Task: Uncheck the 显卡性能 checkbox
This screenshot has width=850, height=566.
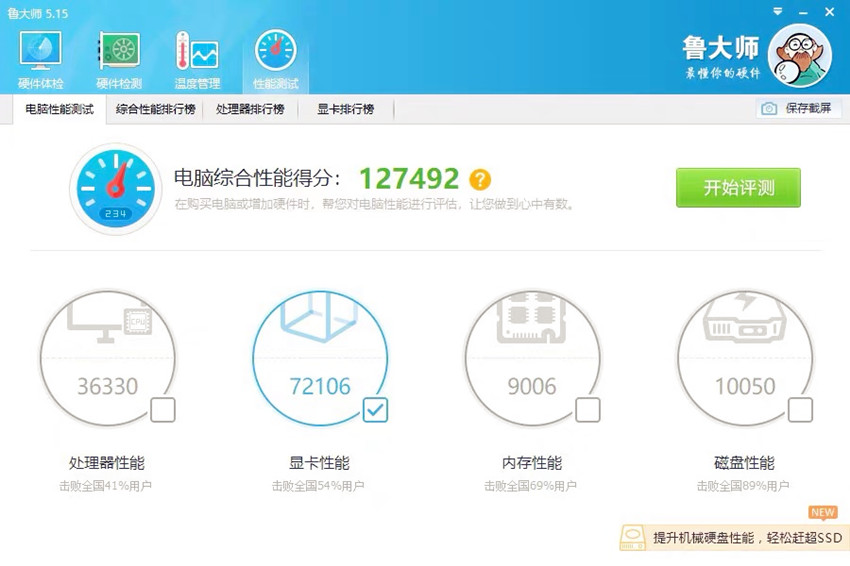Action: point(375,410)
